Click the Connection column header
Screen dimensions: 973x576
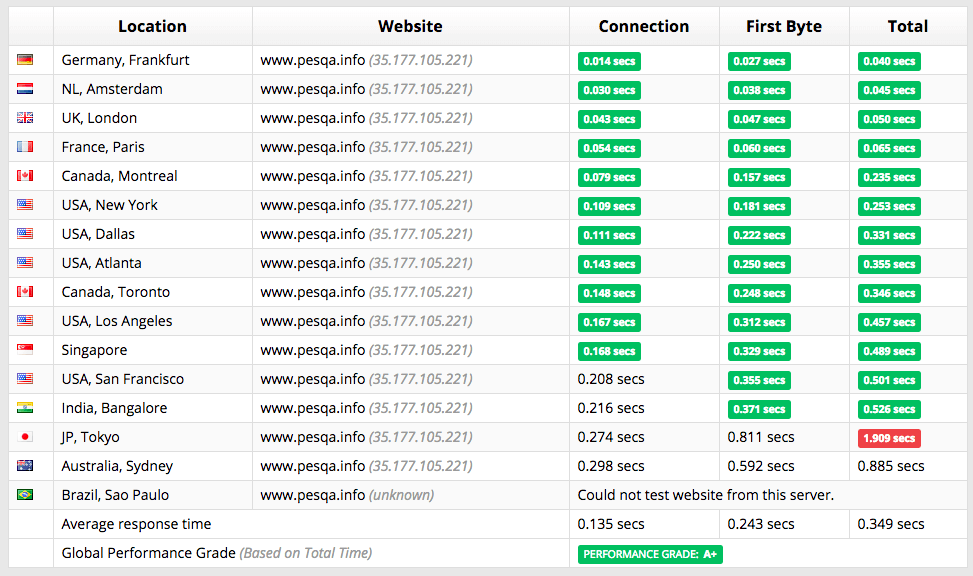tap(644, 26)
